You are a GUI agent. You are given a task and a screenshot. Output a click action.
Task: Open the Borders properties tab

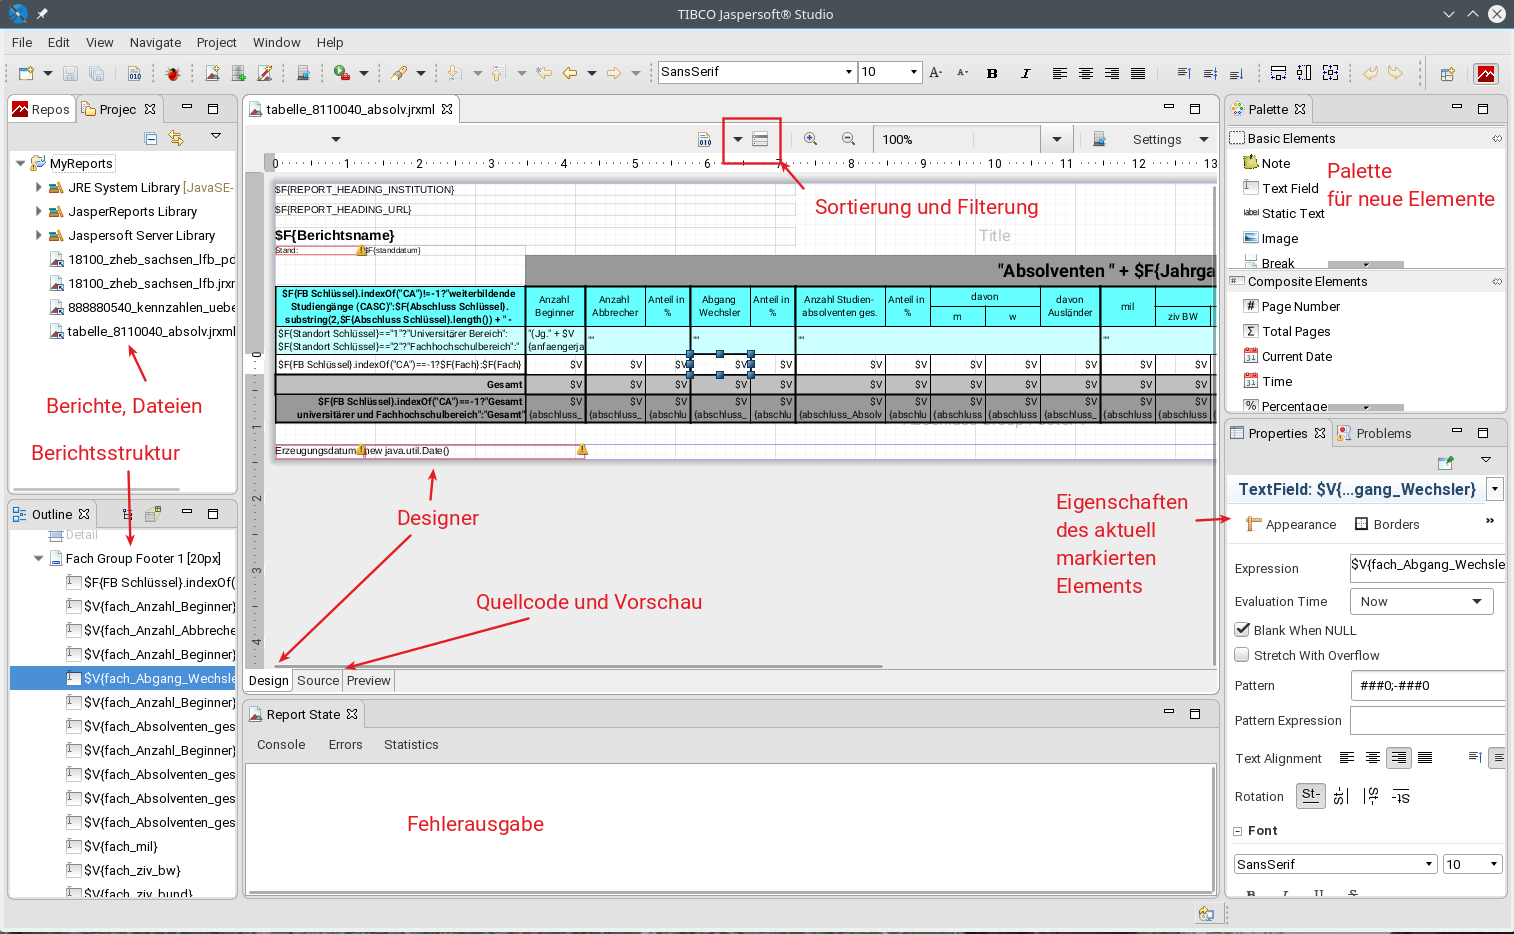tap(1387, 524)
